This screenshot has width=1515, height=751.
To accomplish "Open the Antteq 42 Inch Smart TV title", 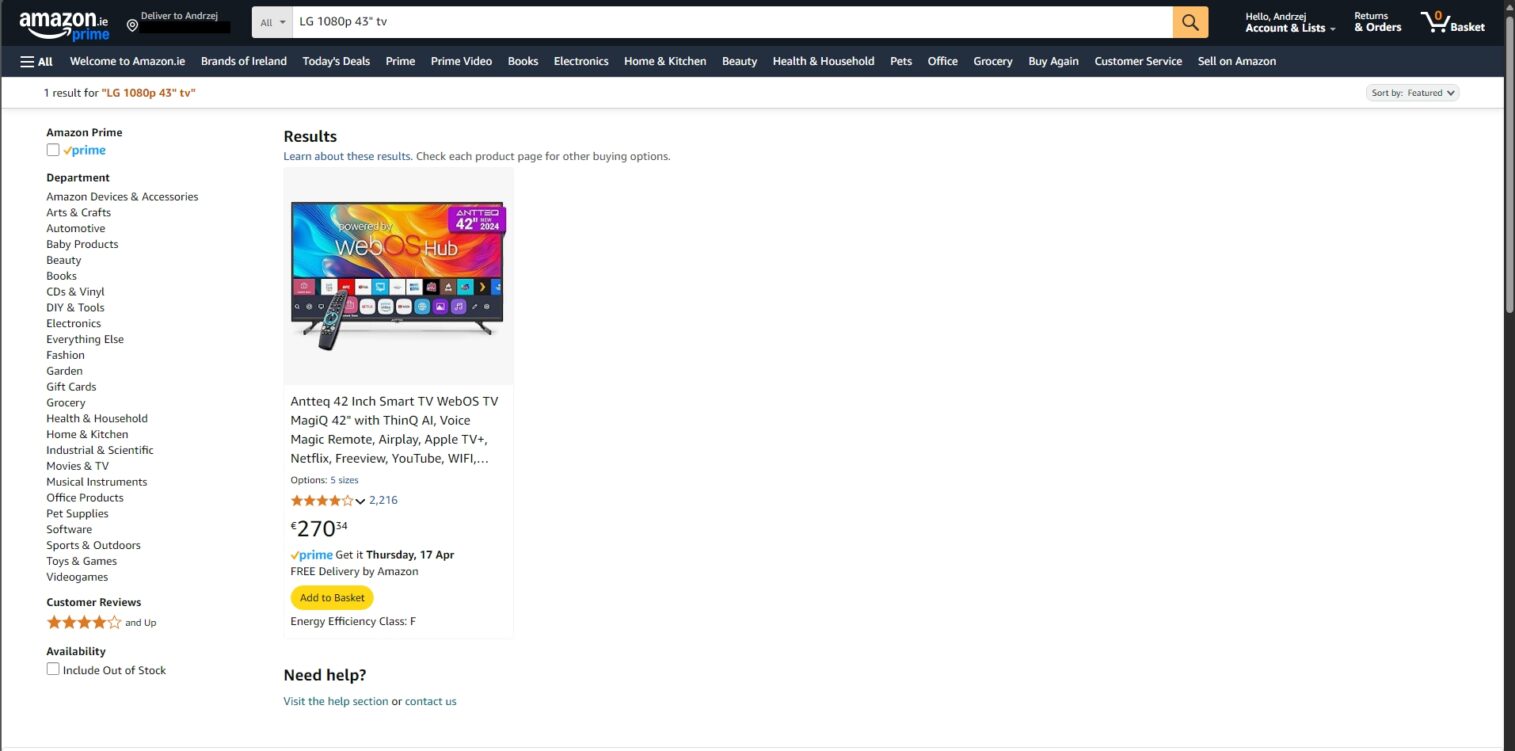I will [x=394, y=430].
